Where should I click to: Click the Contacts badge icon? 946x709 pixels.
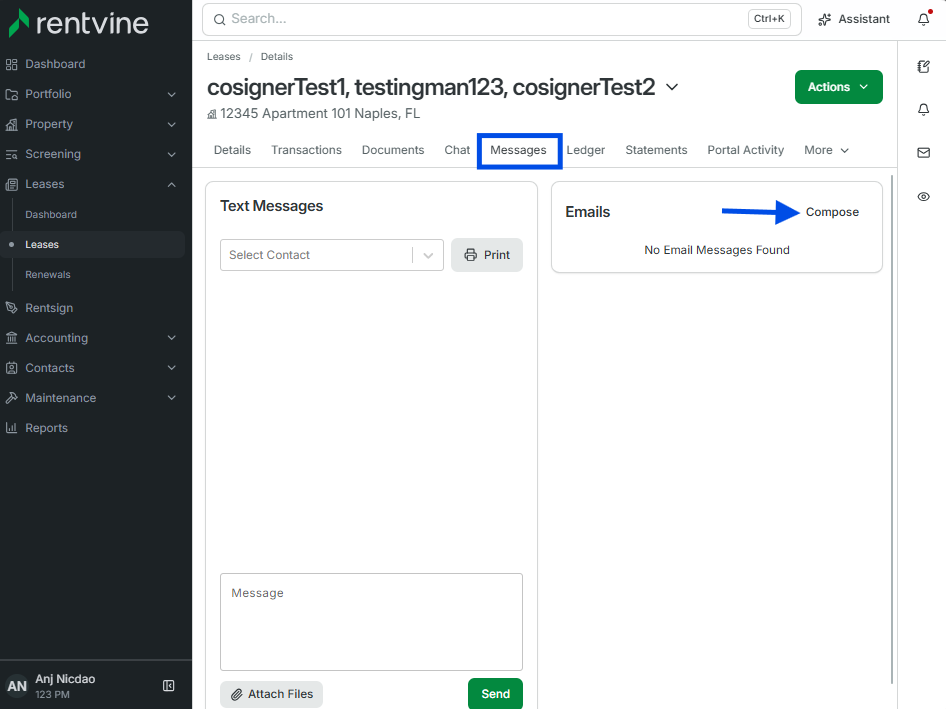11,368
